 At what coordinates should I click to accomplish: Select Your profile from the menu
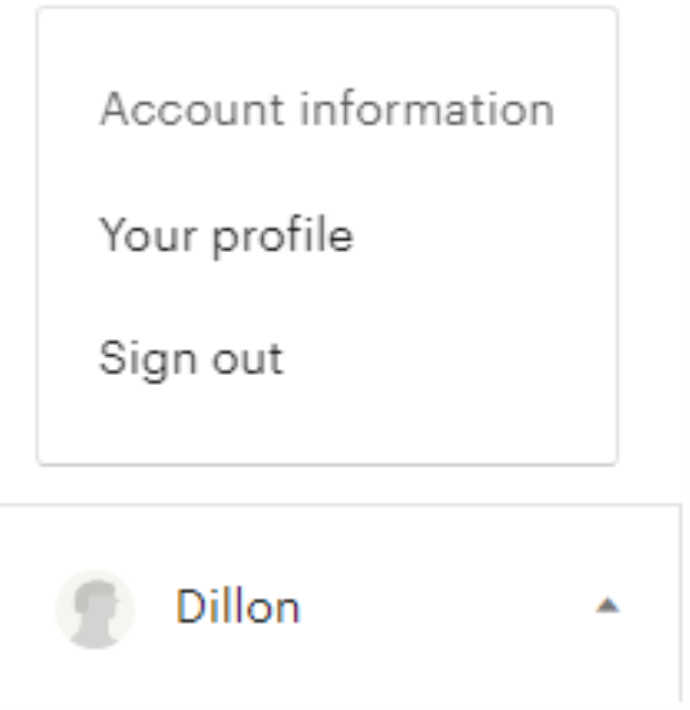pos(226,235)
